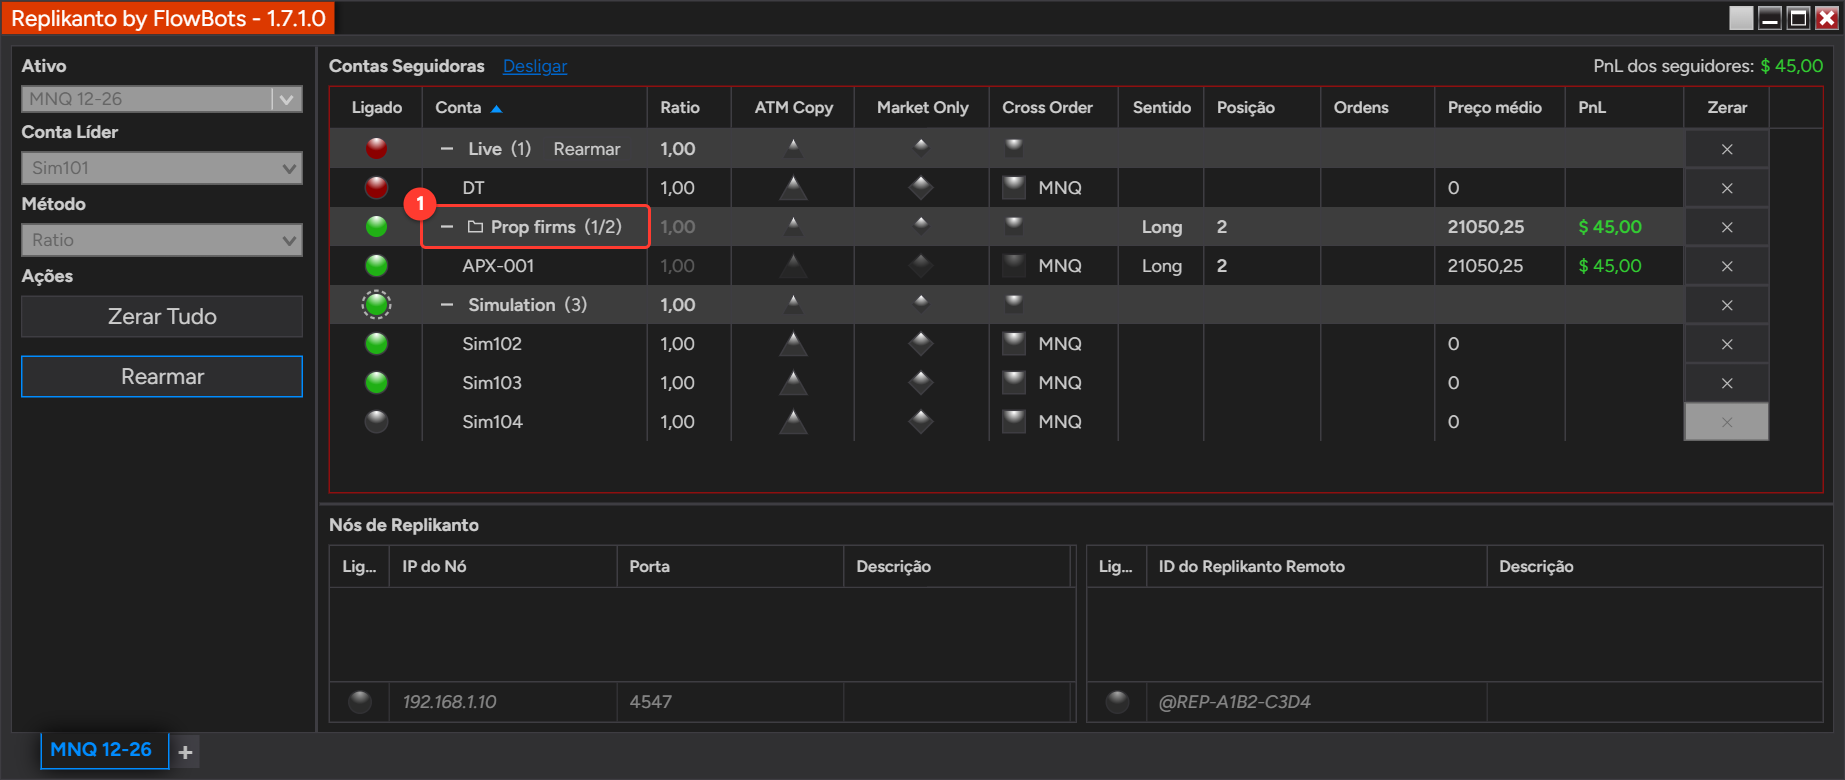Toggle the grey connection light for Sim104
1845x780 pixels.
tap(376, 421)
